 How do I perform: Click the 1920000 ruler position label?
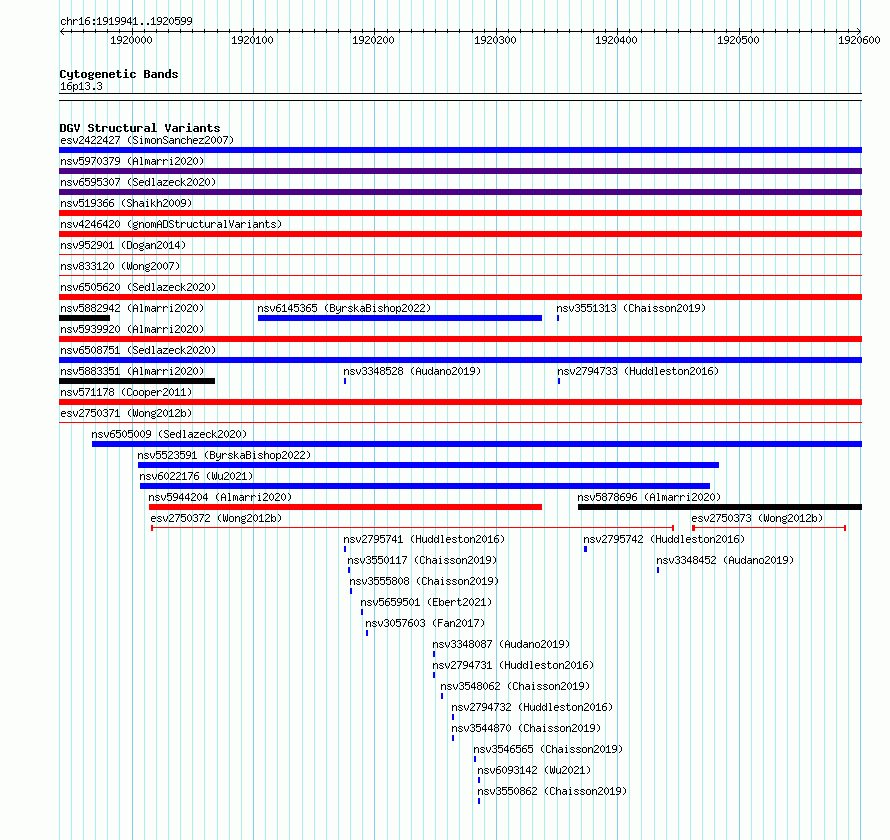(131, 40)
